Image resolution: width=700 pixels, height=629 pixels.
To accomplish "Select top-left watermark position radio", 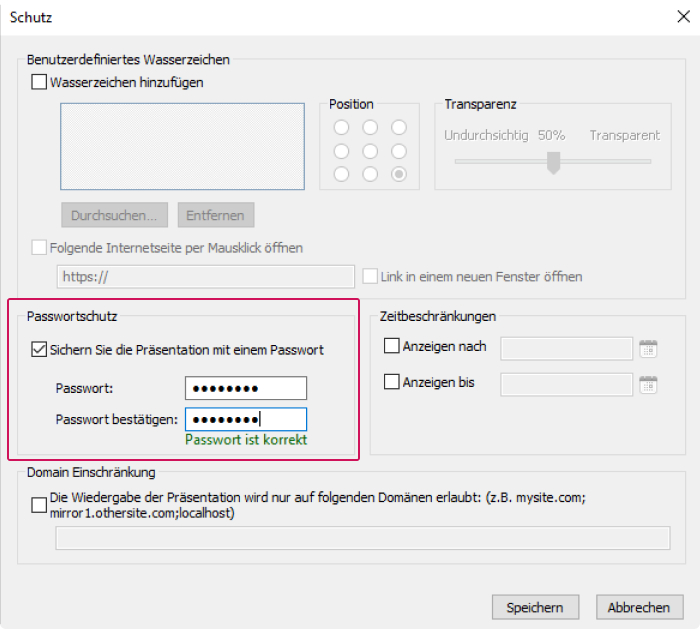I will pyautogui.click(x=341, y=128).
